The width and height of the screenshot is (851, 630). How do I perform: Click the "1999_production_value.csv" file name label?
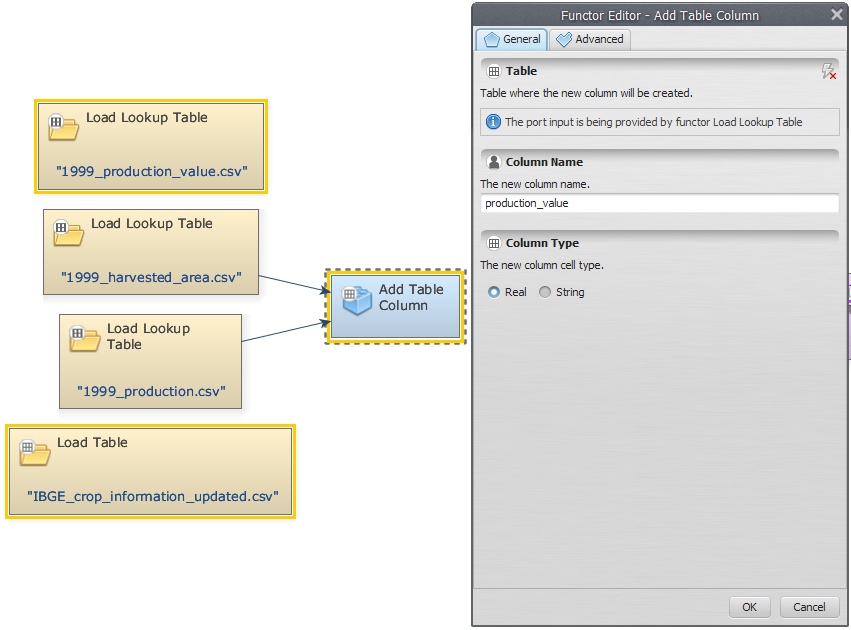(151, 170)
